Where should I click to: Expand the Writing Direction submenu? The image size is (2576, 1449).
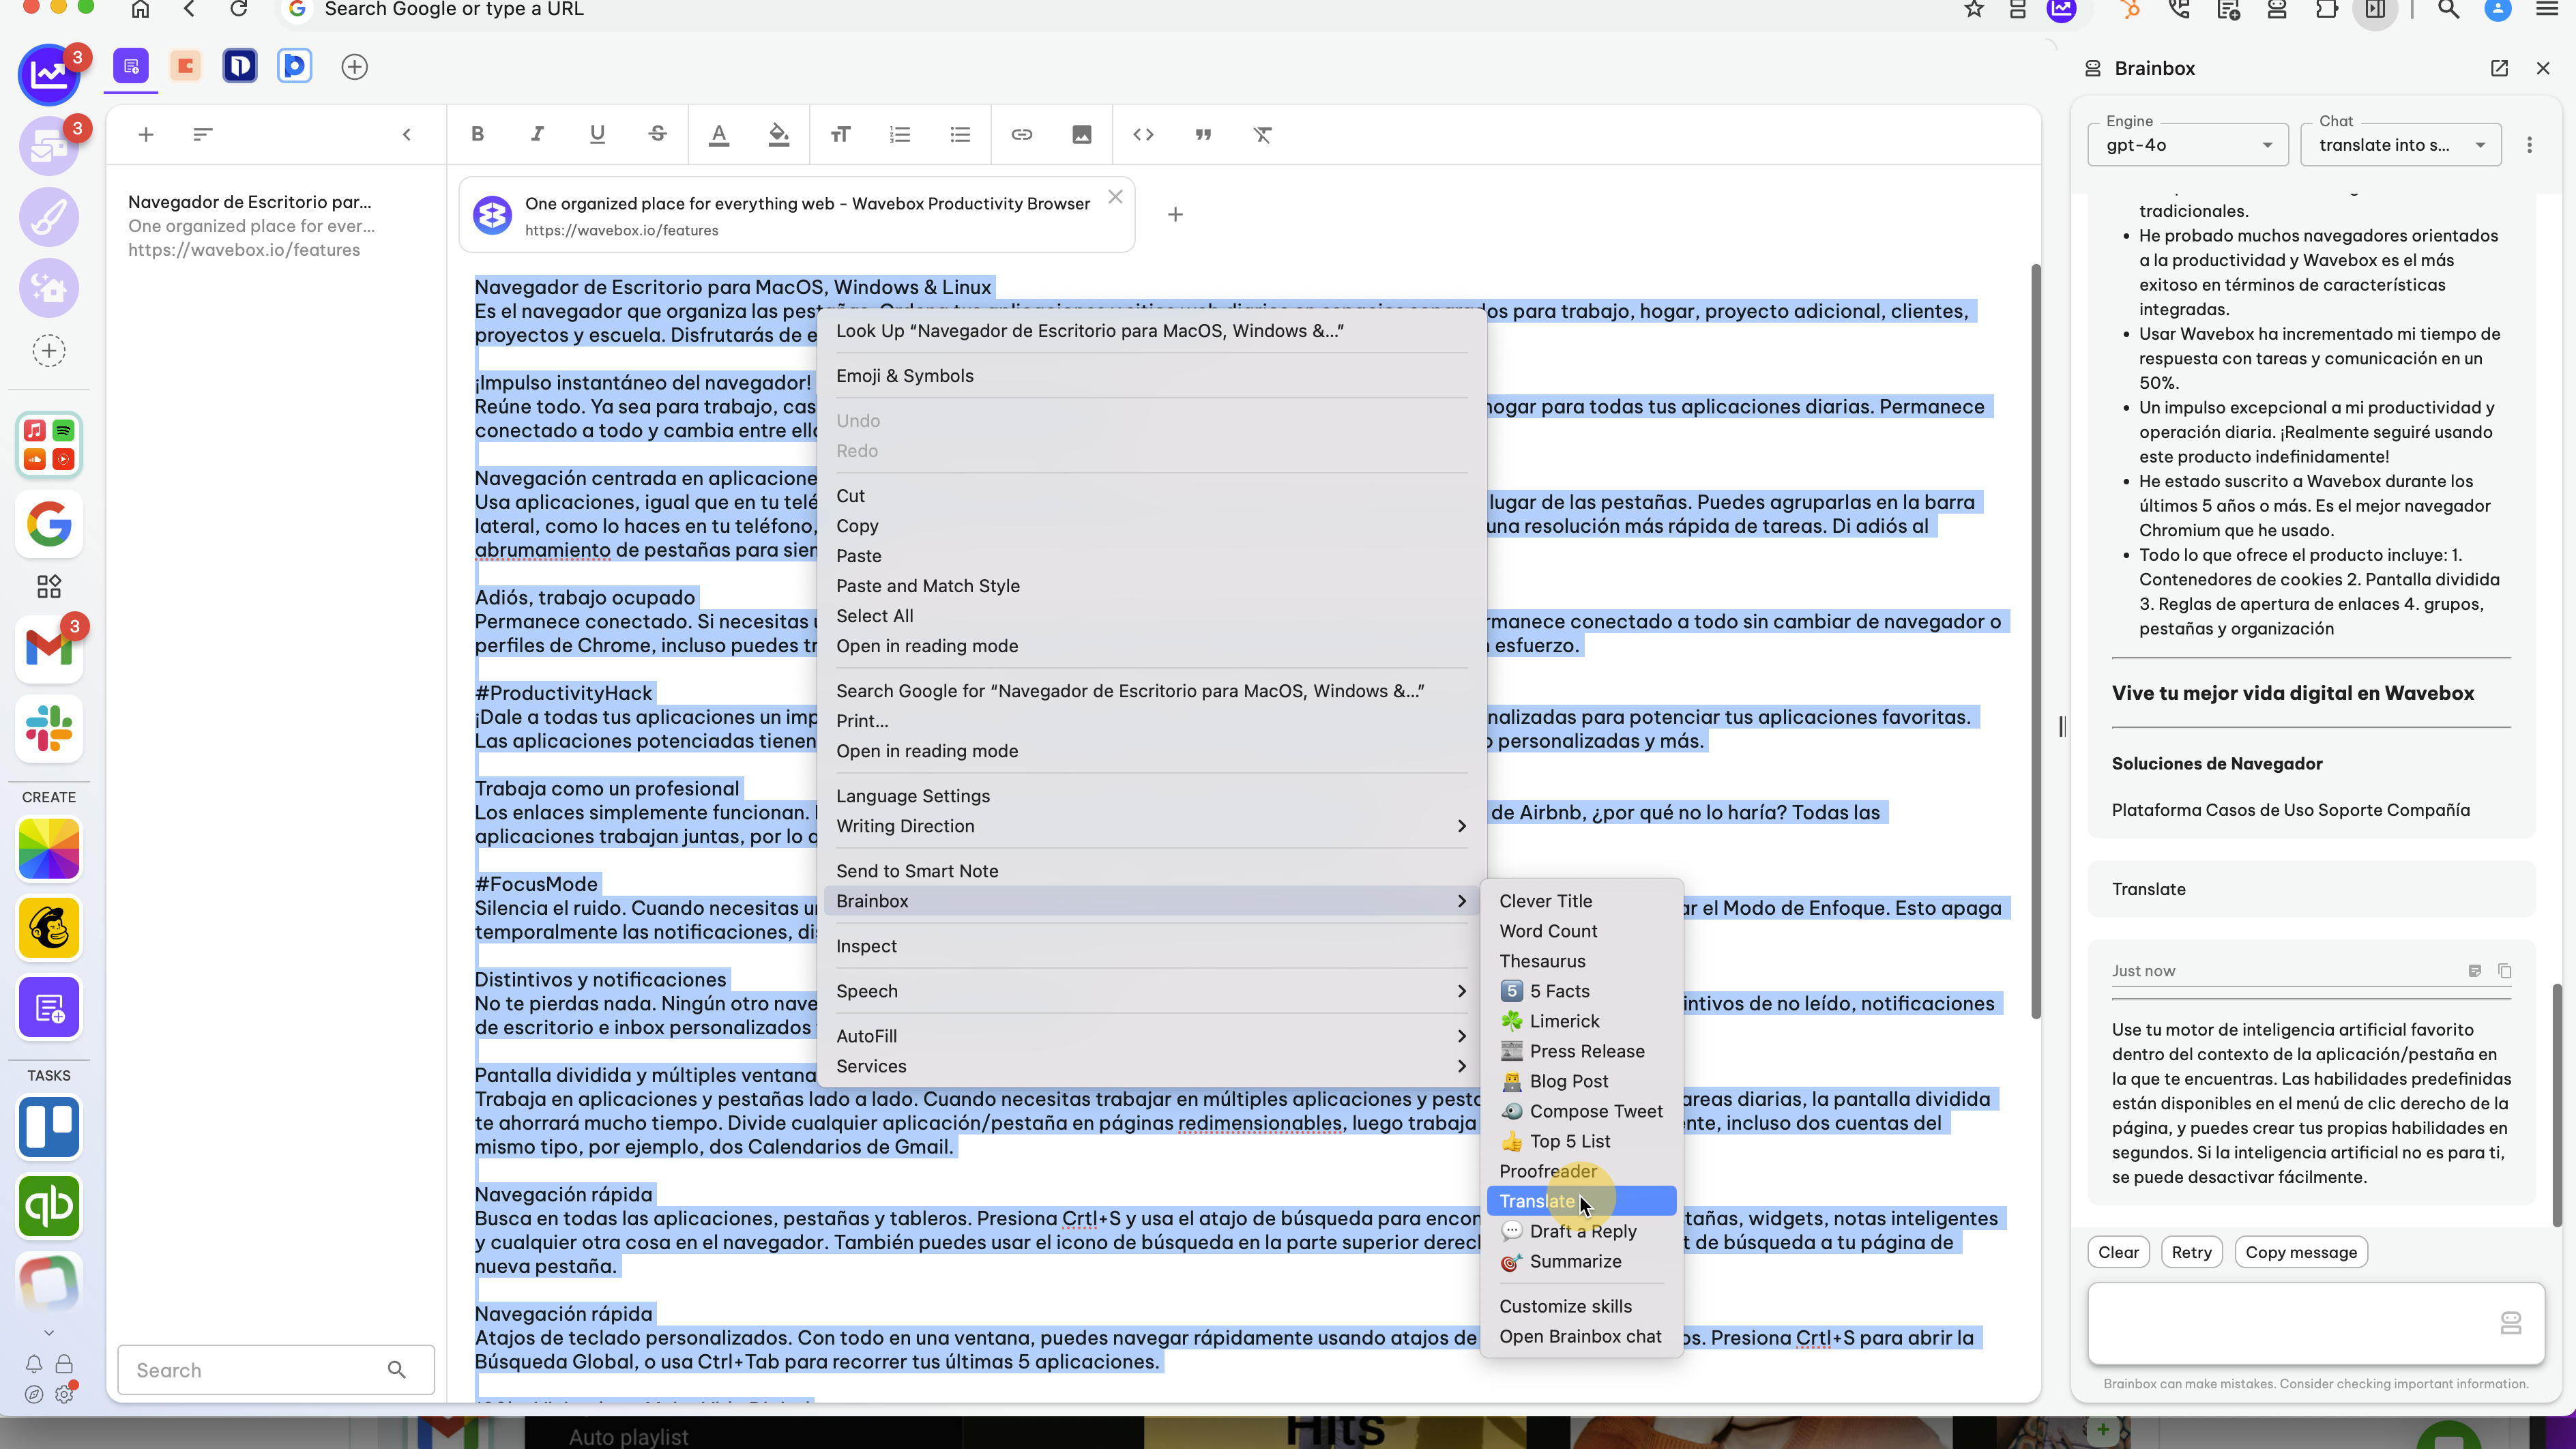coord(1151,826)
